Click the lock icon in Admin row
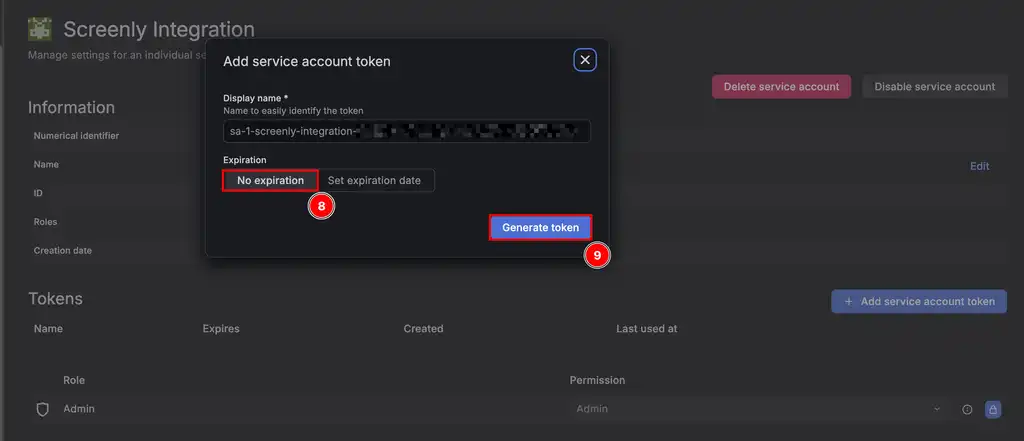1024x441 pixels. pyautogui.click(x=993, y=410)
